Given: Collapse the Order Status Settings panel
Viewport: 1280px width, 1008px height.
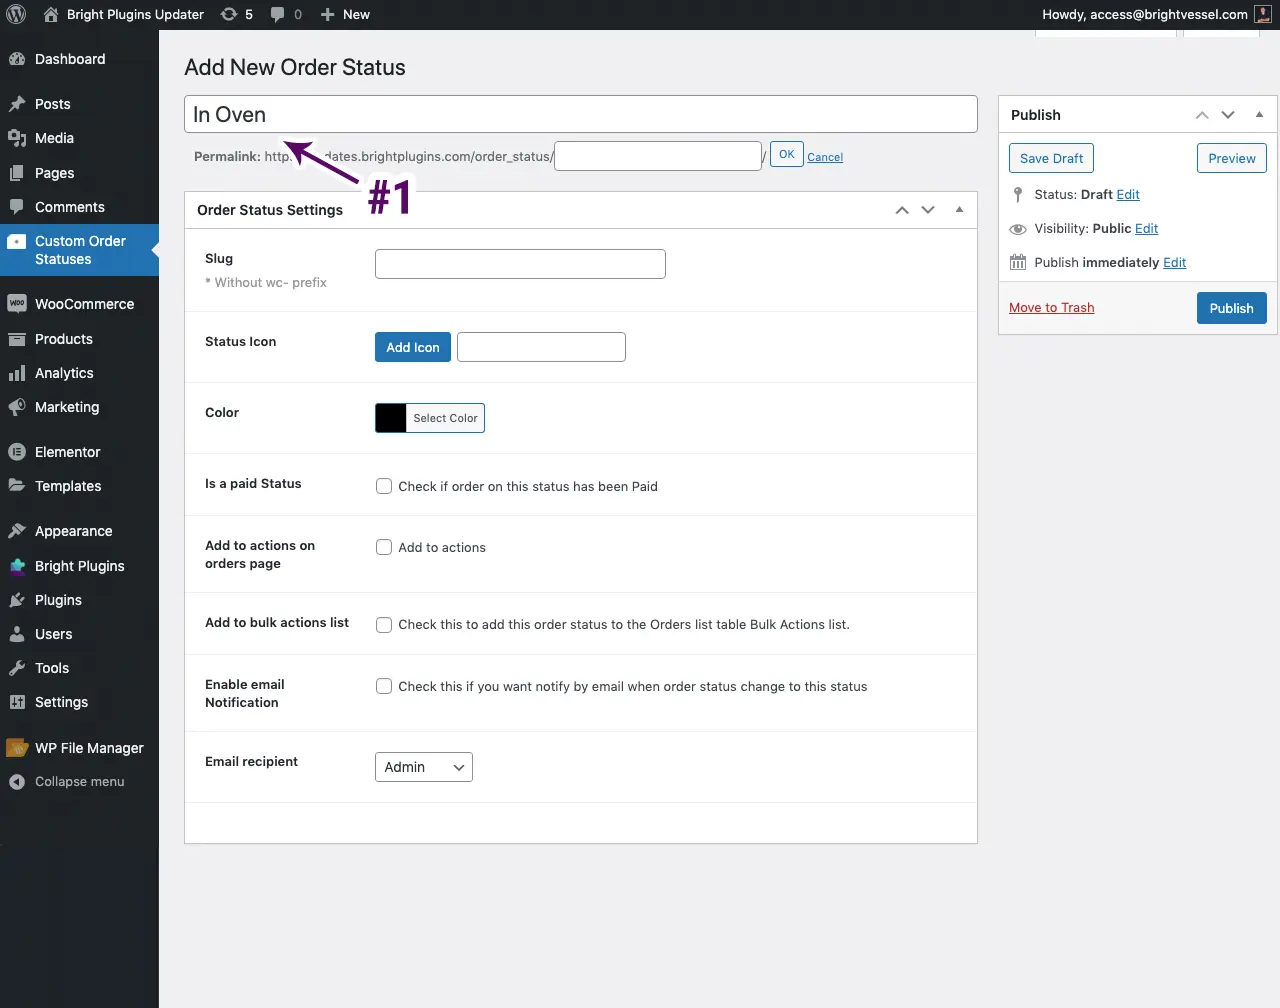Looking at the screenshot, I should point(958,210).
